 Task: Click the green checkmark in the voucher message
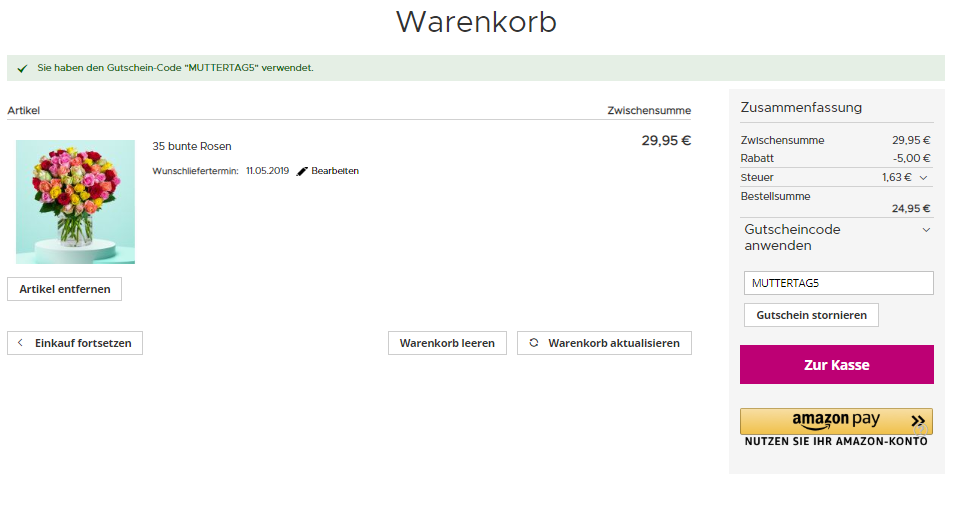point(22,68)
